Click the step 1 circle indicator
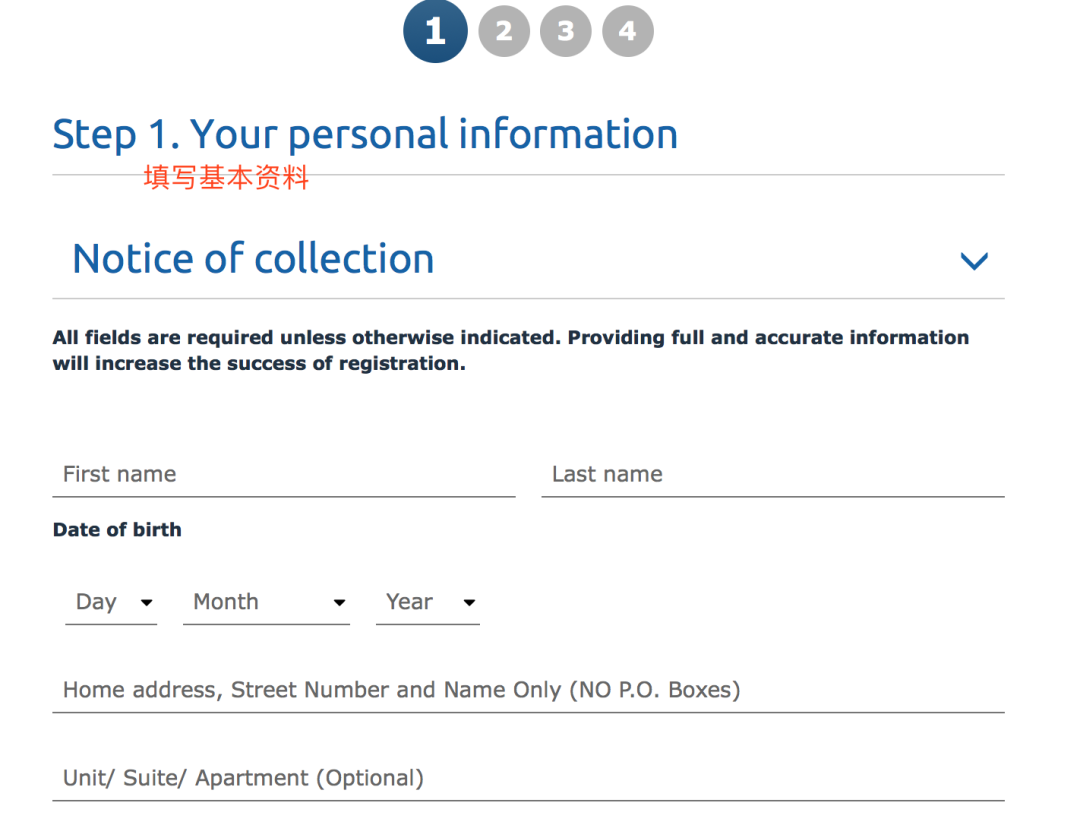1080x825 pixels. click(x=435, y=31)
